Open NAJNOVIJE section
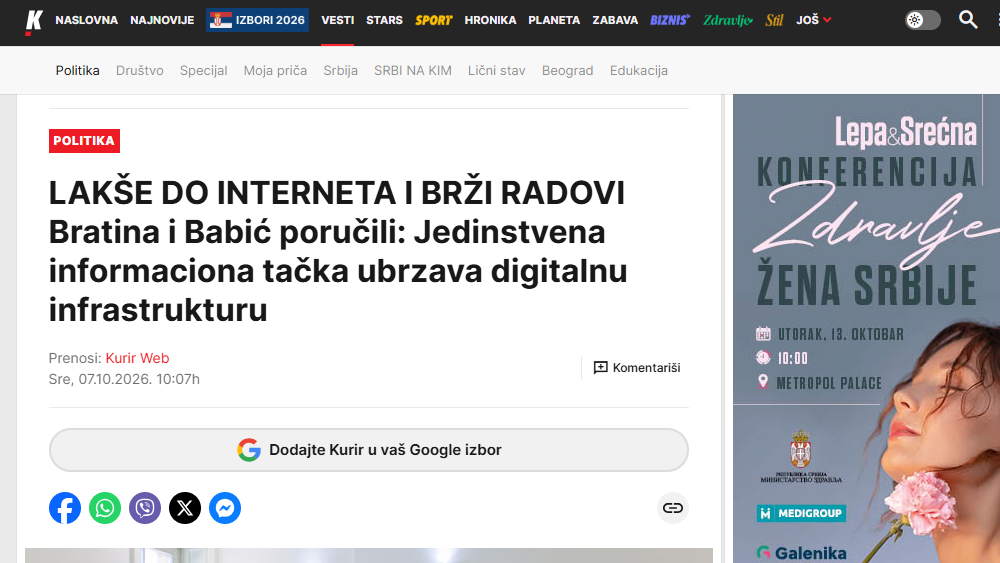 click(x=162, y=20)
